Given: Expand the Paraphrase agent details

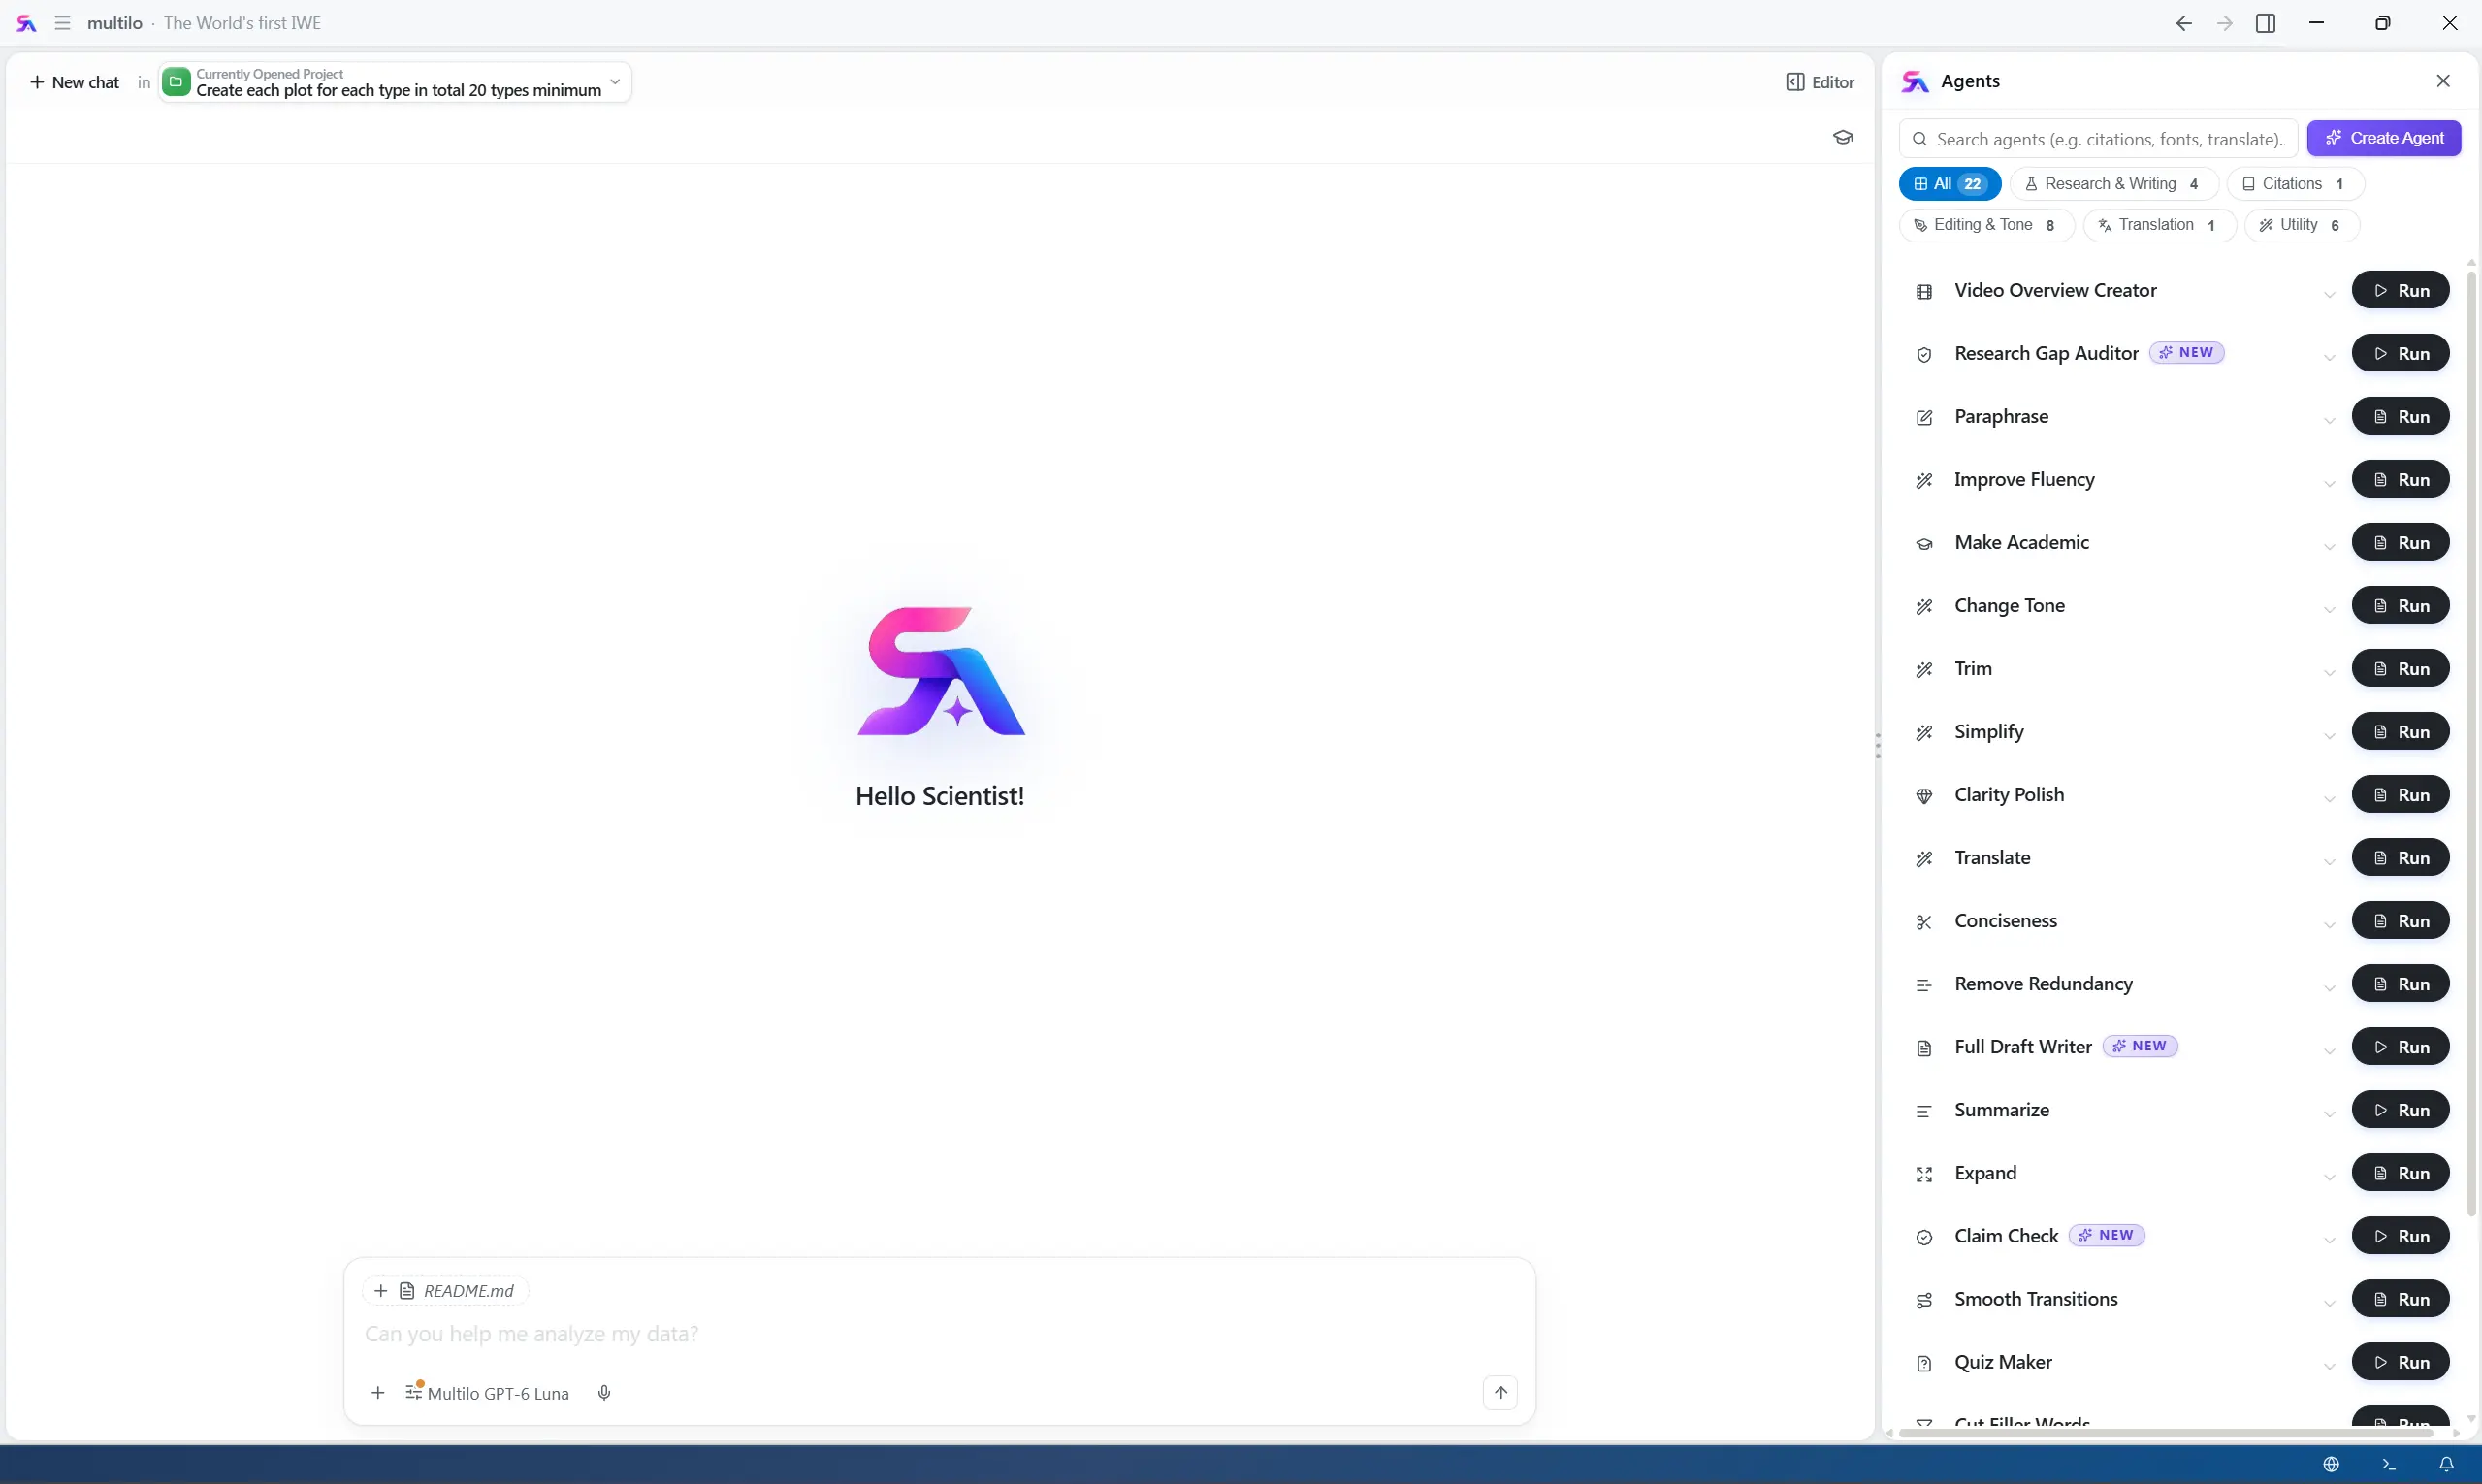Looking at the screenshot, I should pyautogui.click(x=2329, y=420).
